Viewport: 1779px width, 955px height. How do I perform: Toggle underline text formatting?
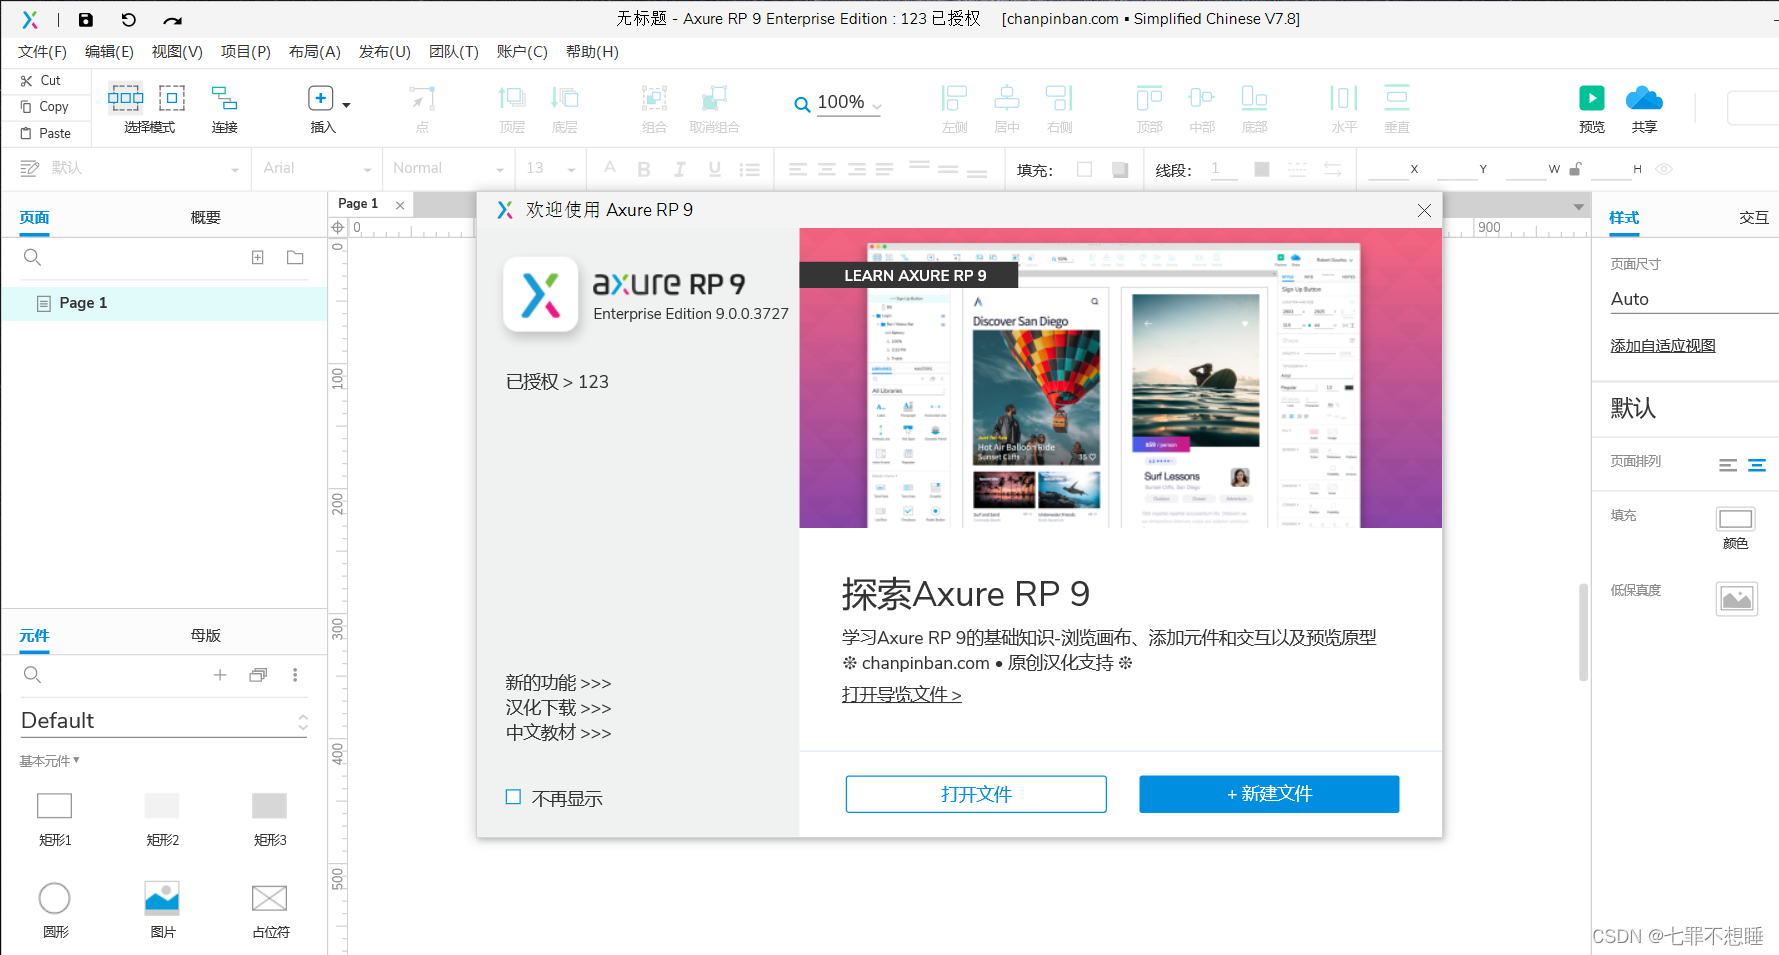point(715,169)
